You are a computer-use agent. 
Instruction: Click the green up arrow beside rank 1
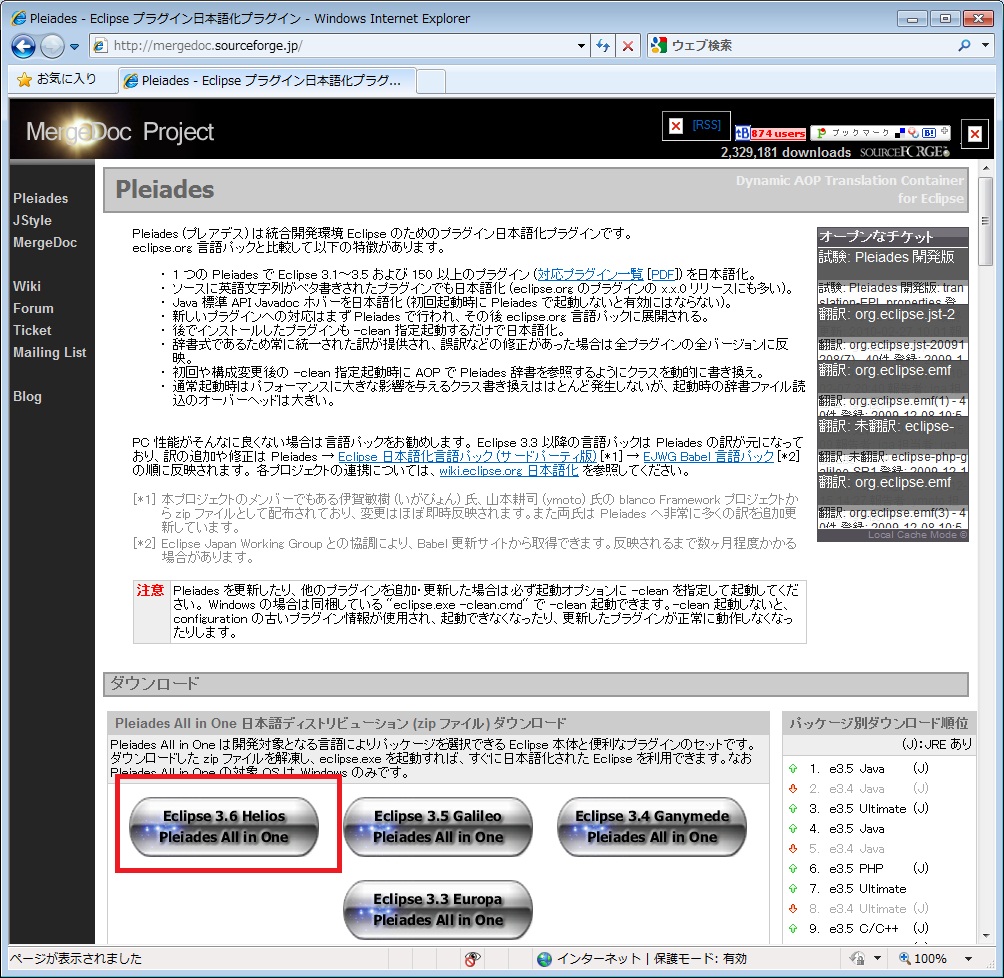click(x=793, y=769)
